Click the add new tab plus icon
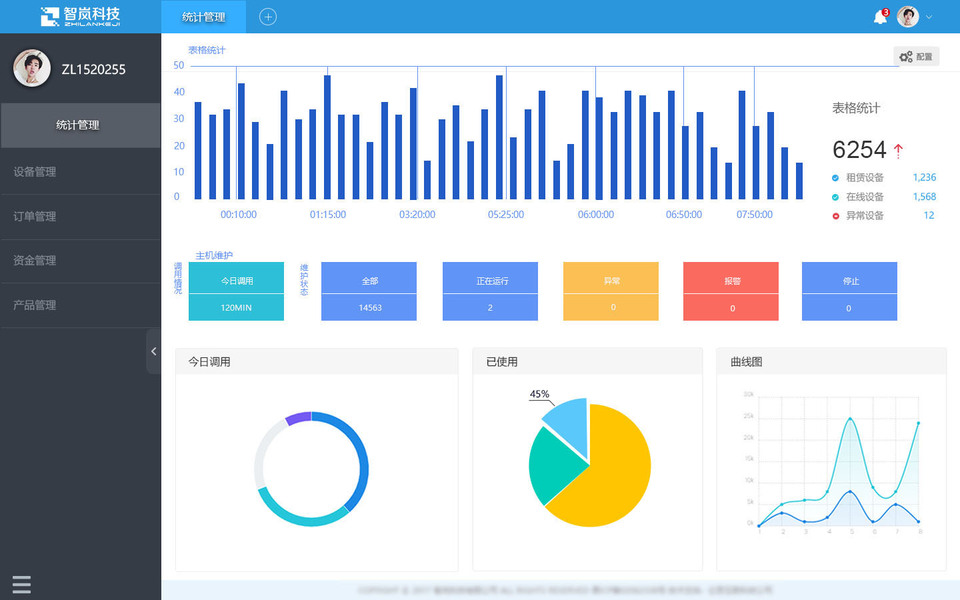The image size is (960, 600). point(268,17)
